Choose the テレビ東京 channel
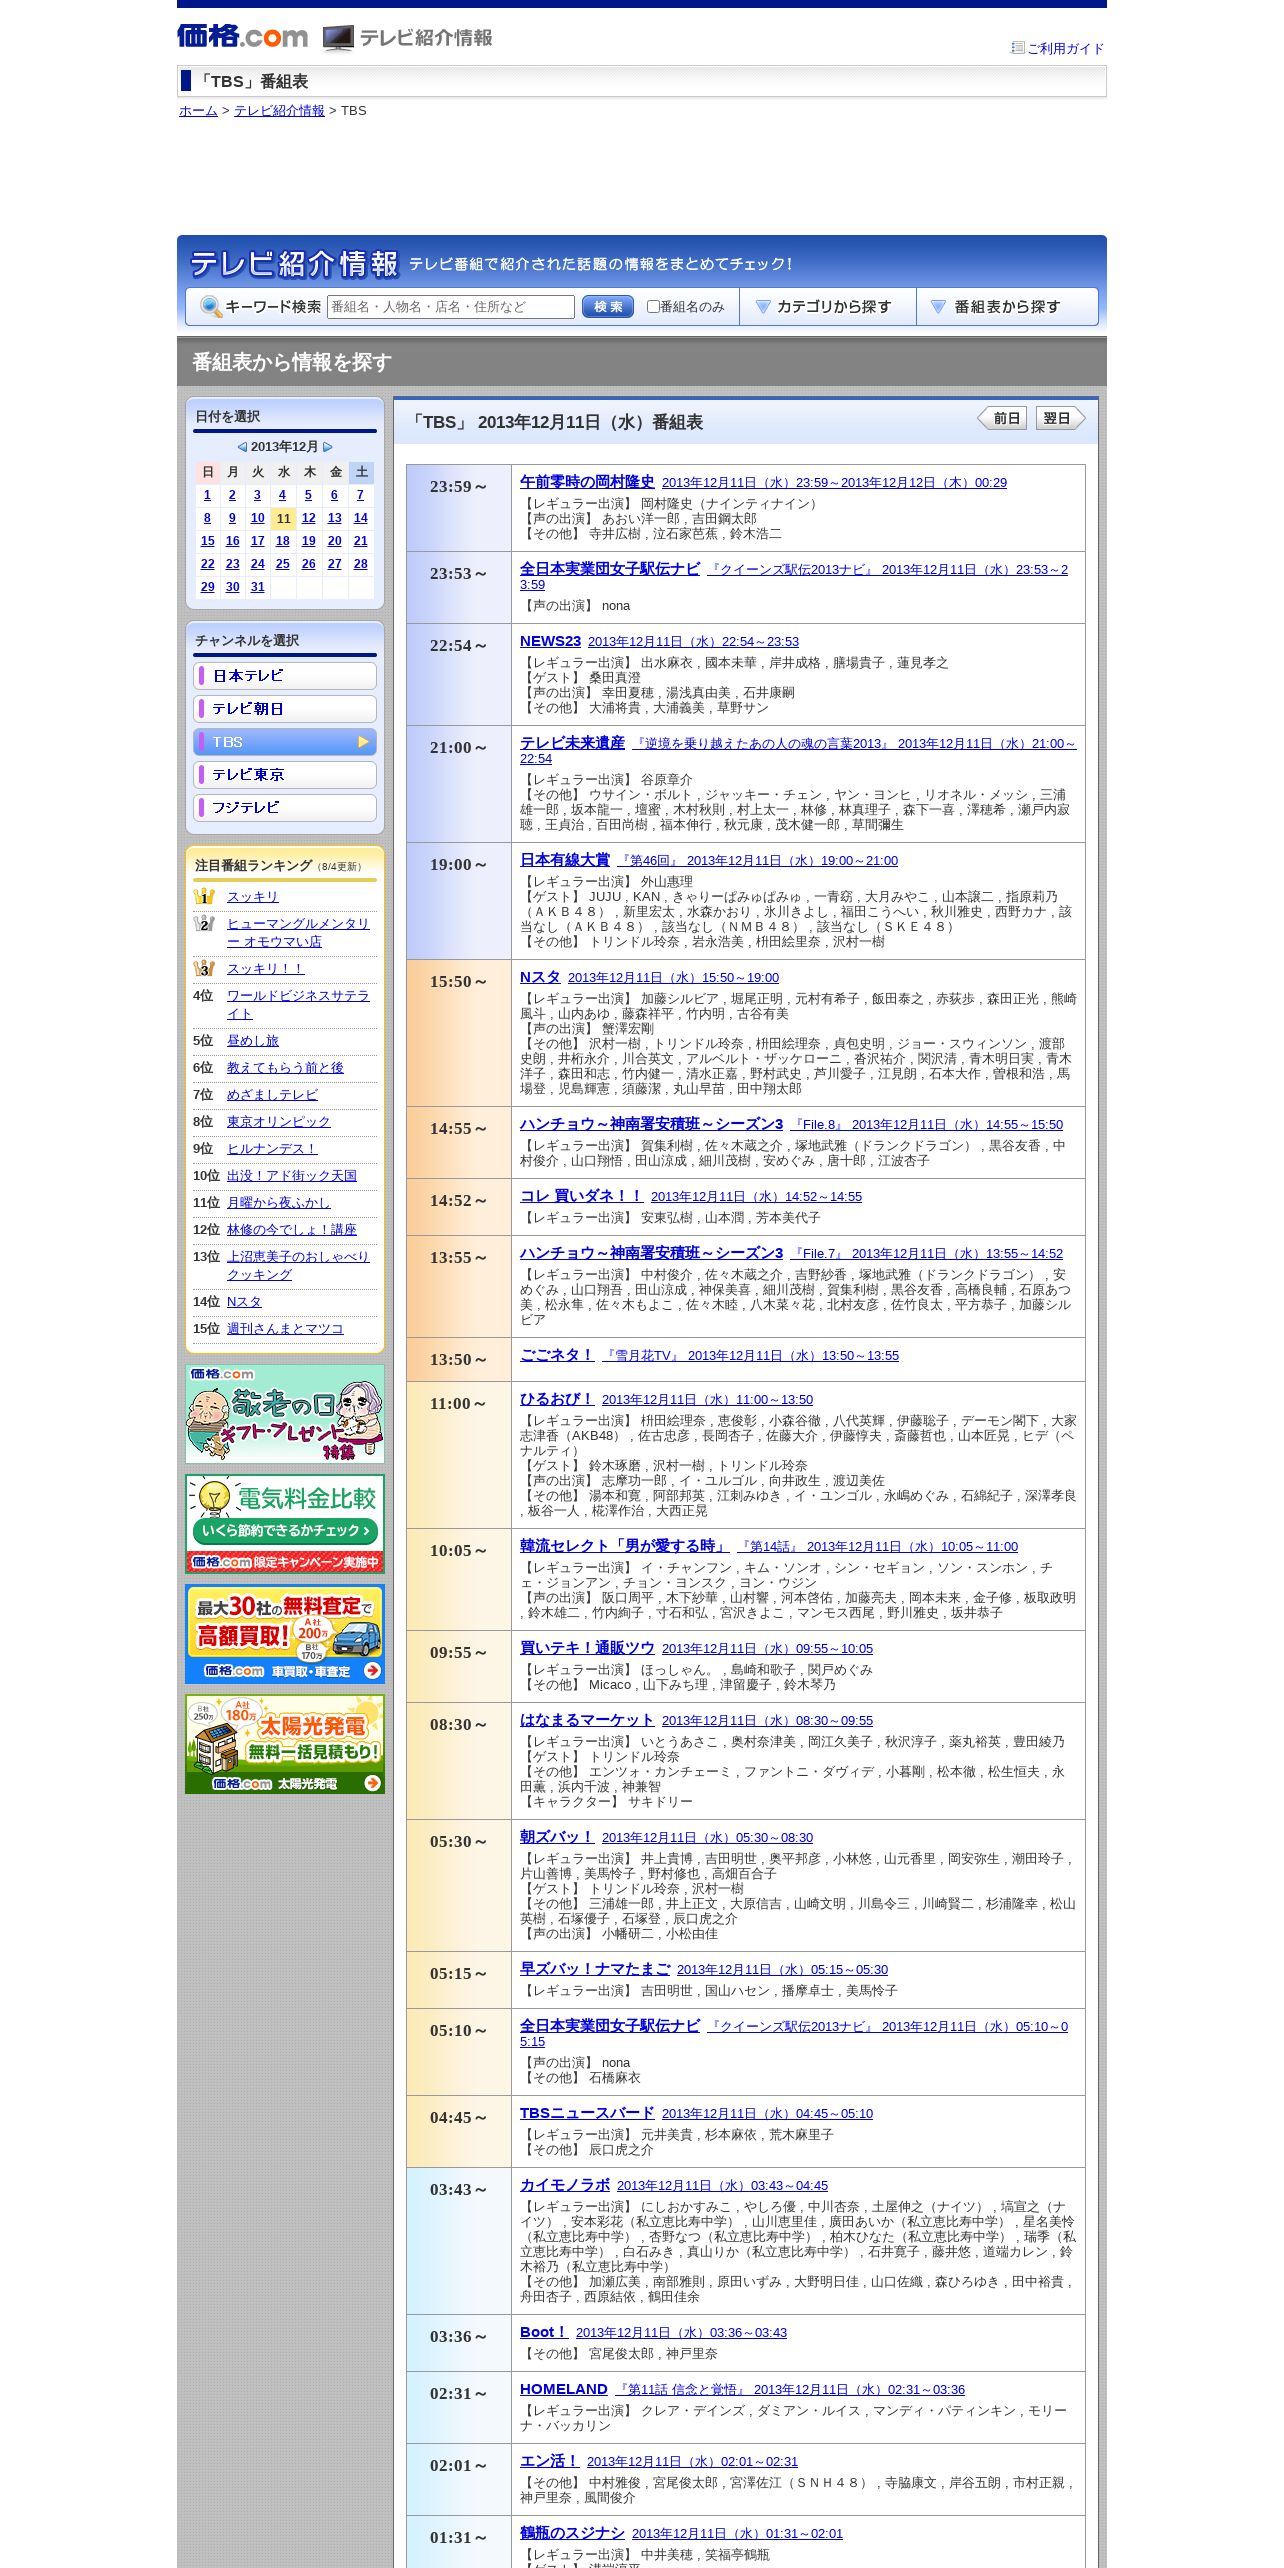This screenshot has height=2568, width=1284. point(285,775)
